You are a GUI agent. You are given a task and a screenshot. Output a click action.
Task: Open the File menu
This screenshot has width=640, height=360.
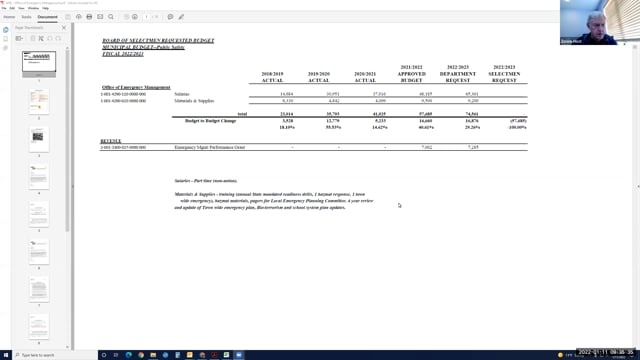pos(4,8)
